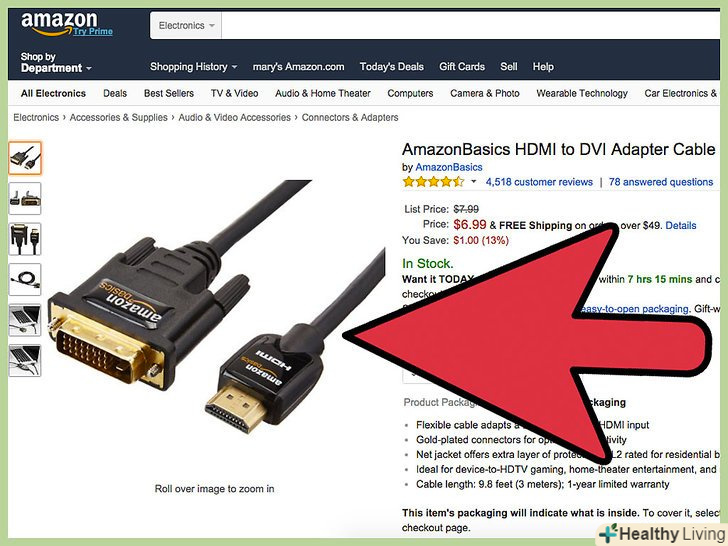The height and width of the screenshot is (546, 728).
Task: Expand the star rating dropdown arrow
Action: click(x=474, y=182)
